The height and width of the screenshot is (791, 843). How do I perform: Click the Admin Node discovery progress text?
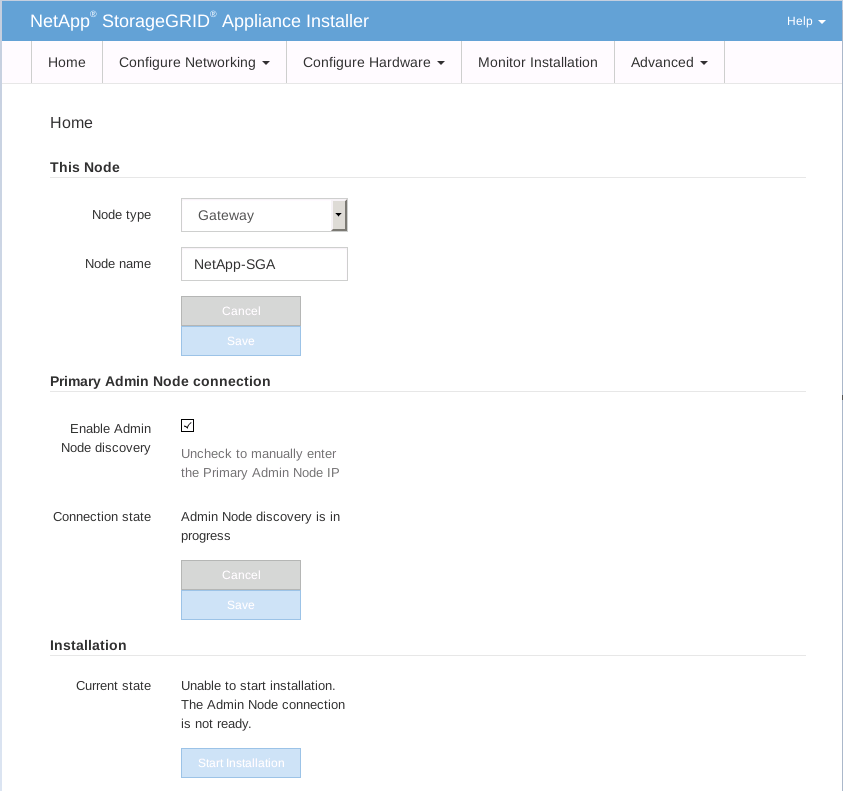click(x=260, y=526)
